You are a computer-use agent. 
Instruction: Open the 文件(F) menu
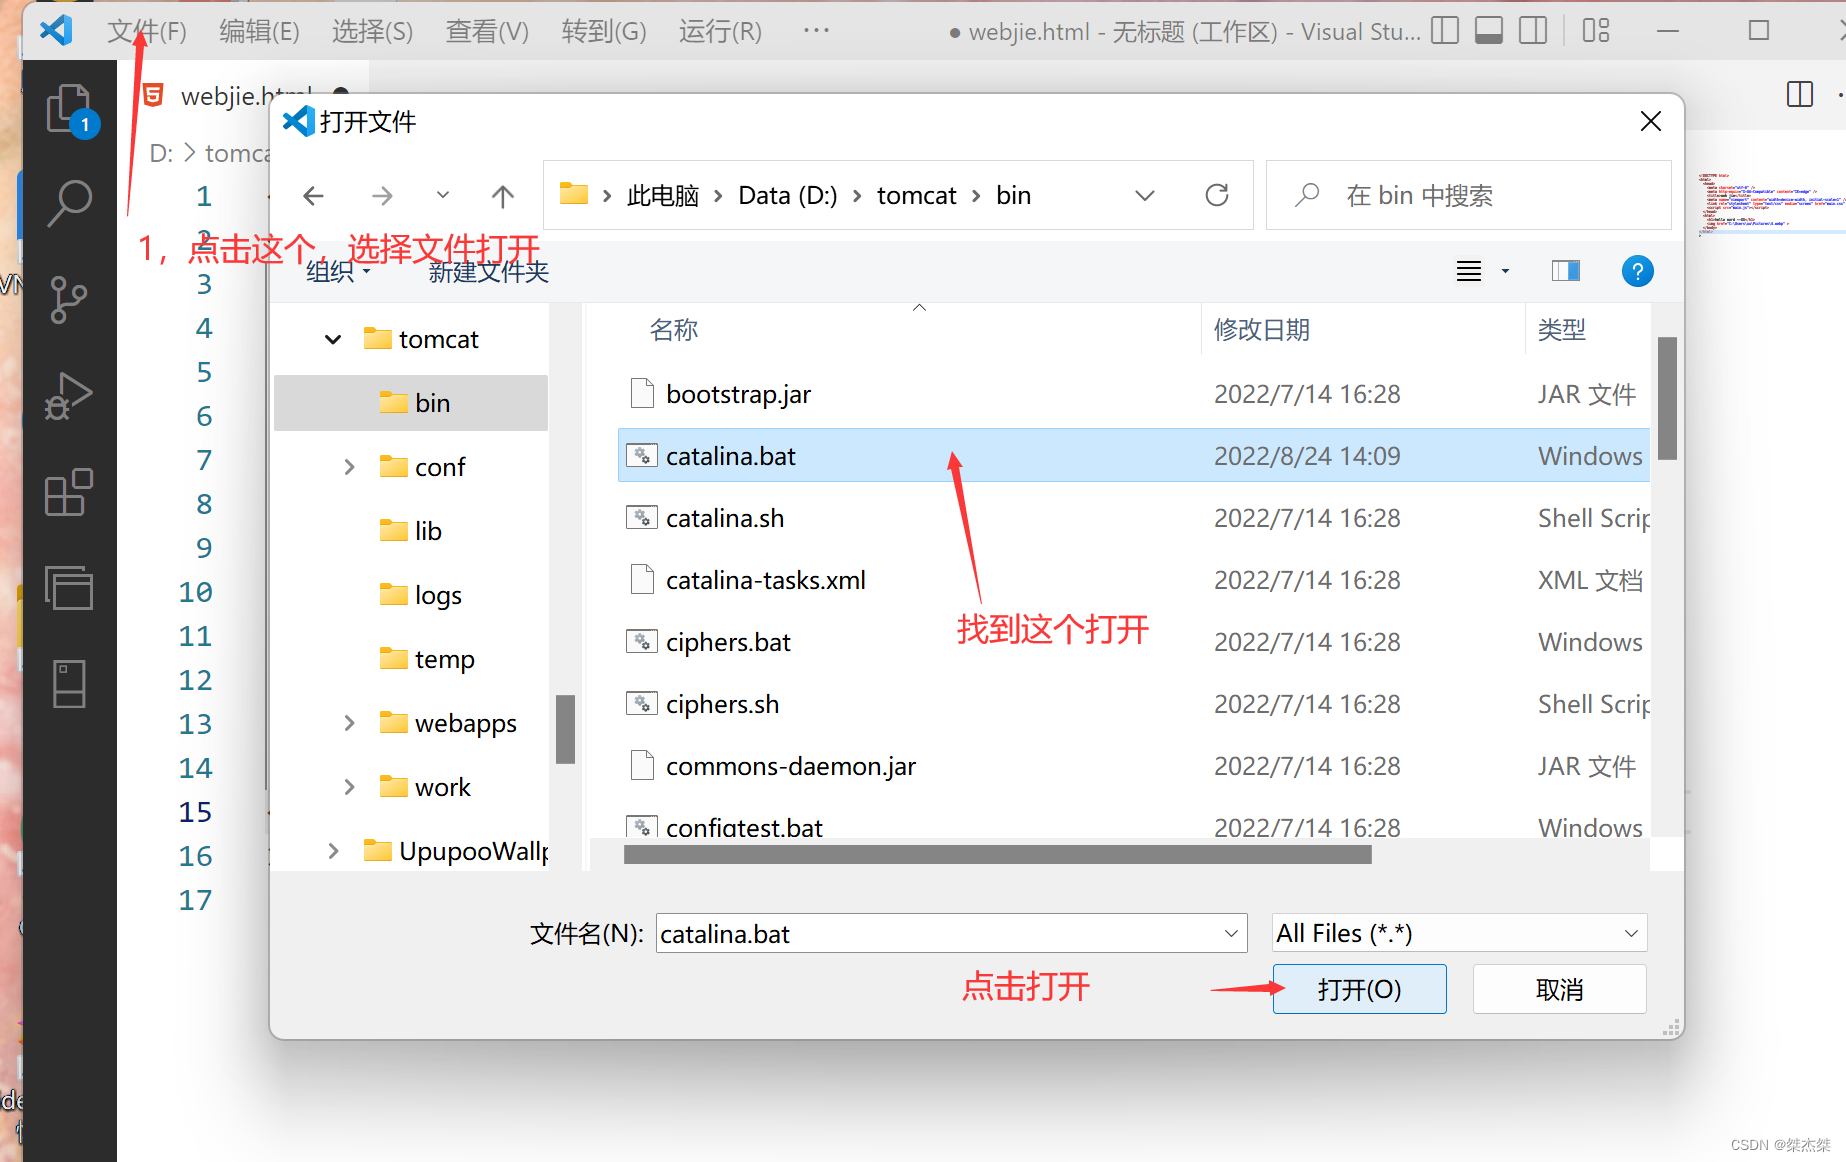tap(147, 31)
